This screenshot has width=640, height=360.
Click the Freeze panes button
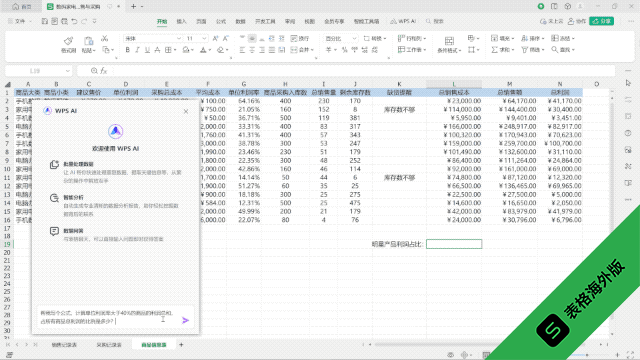coord(563,38)
